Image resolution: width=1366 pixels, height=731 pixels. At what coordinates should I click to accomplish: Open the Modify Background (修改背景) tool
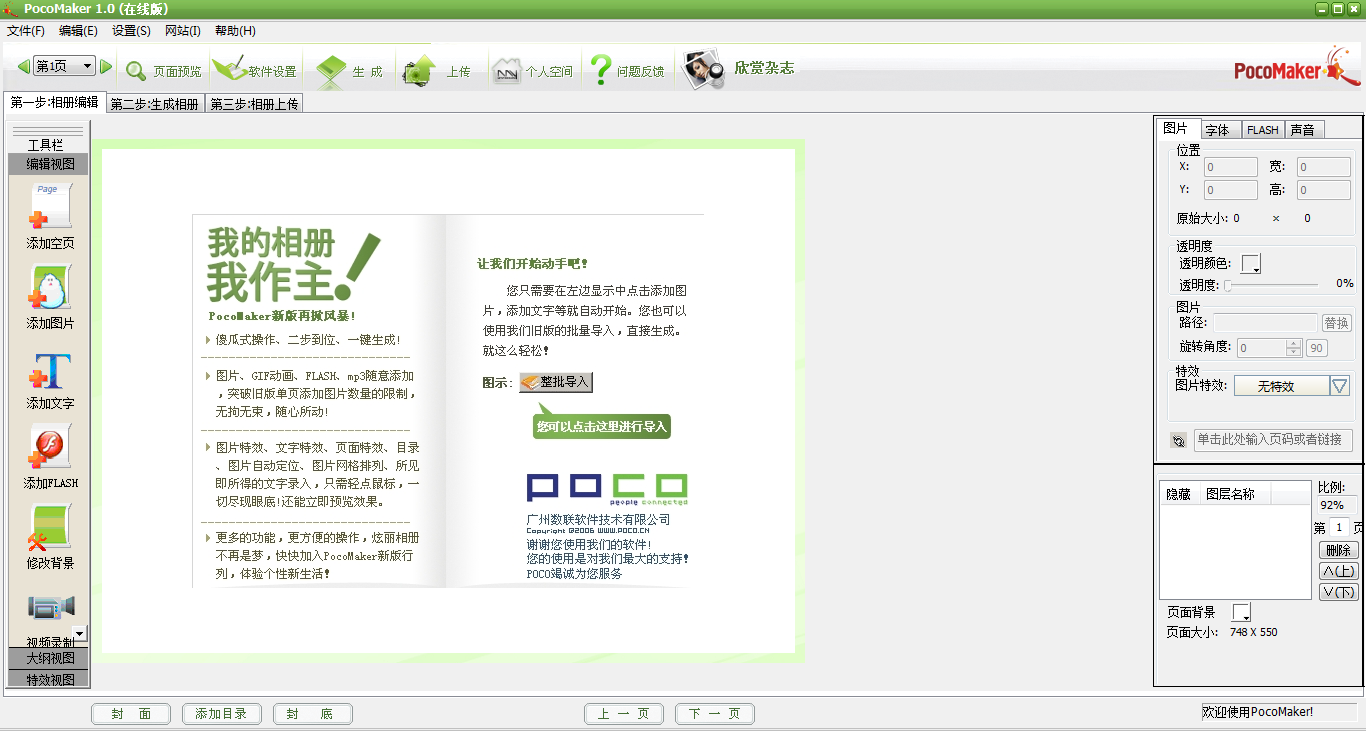pyautogui.click(x=49, y=528)
